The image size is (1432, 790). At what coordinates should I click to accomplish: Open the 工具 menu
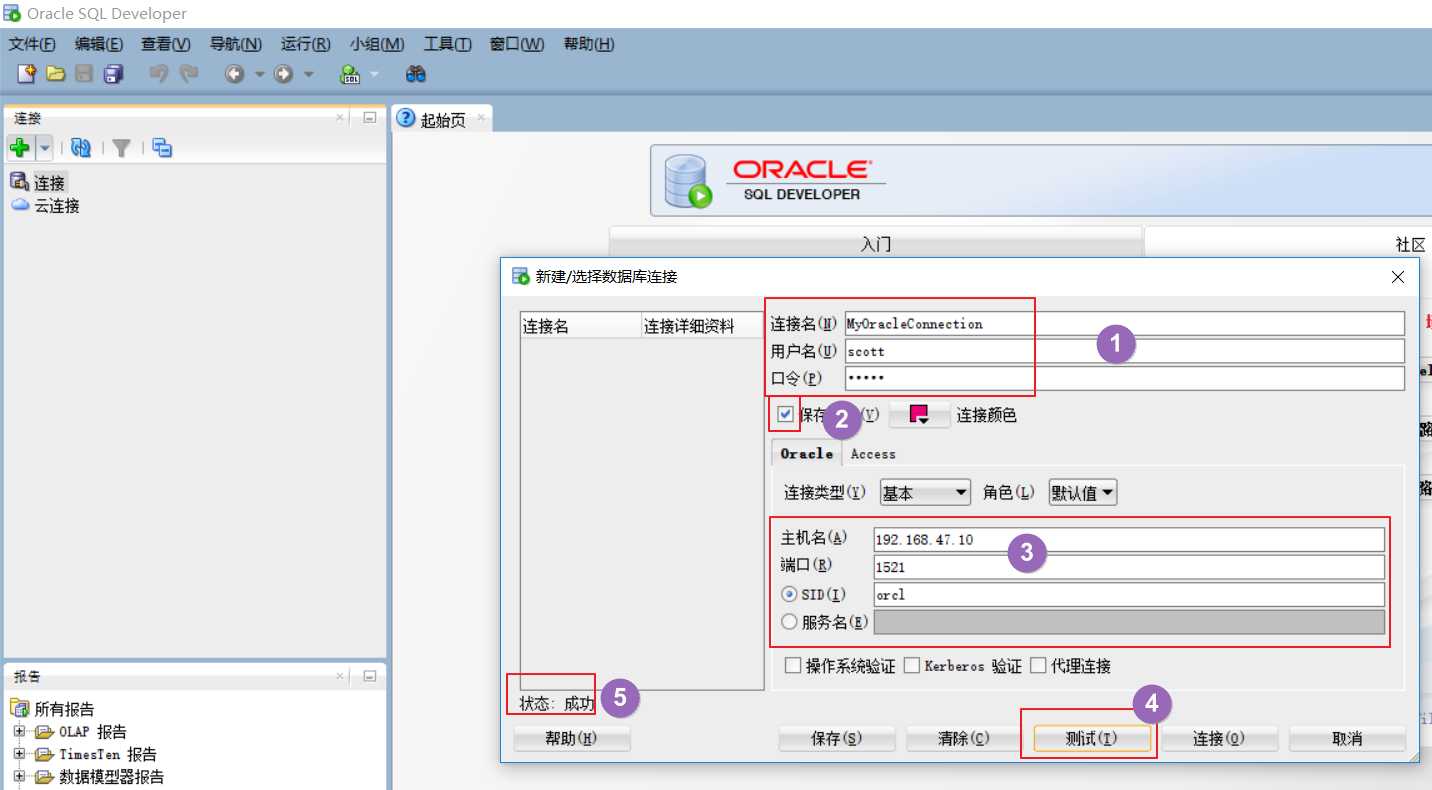(447, 44)
